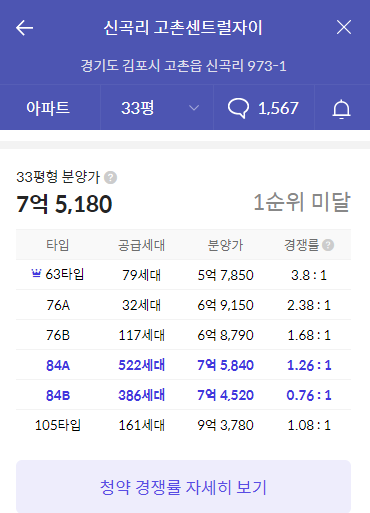Click competition rate 1.68 : 1
This screenshot has height=513, width=370.
[309, 335]
